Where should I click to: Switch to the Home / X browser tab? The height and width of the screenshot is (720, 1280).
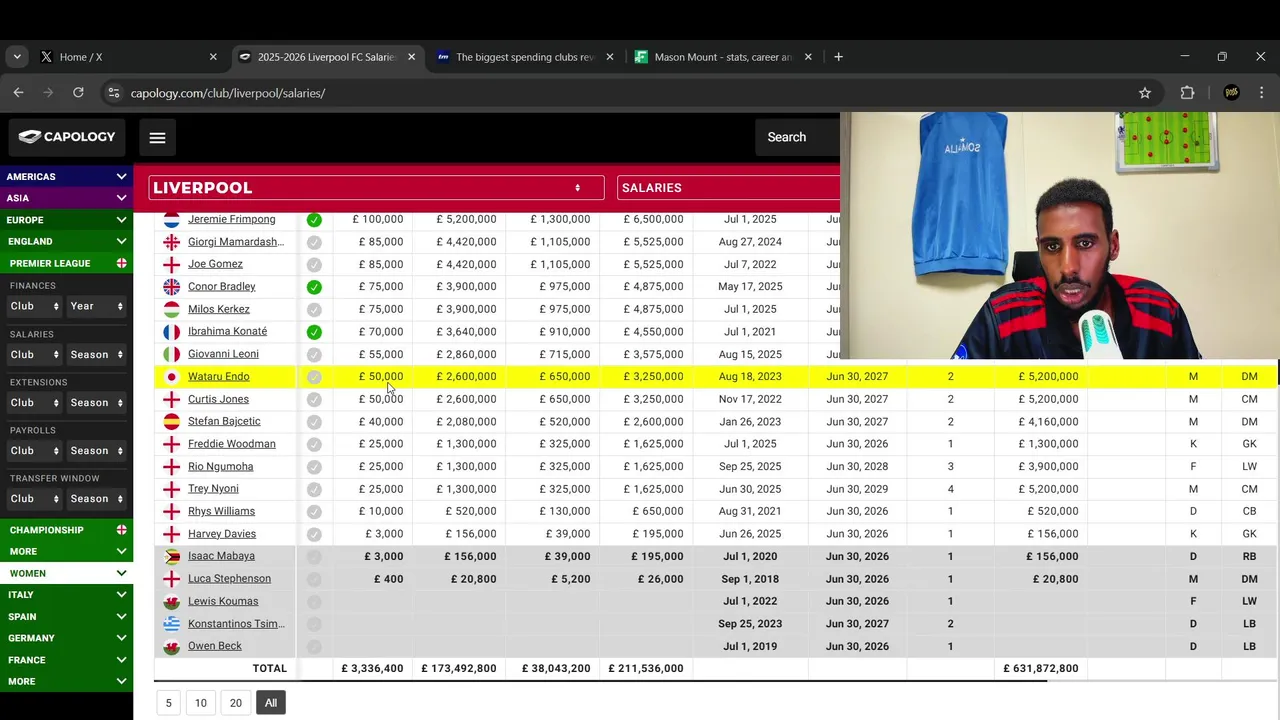click(x=129, y=57)
